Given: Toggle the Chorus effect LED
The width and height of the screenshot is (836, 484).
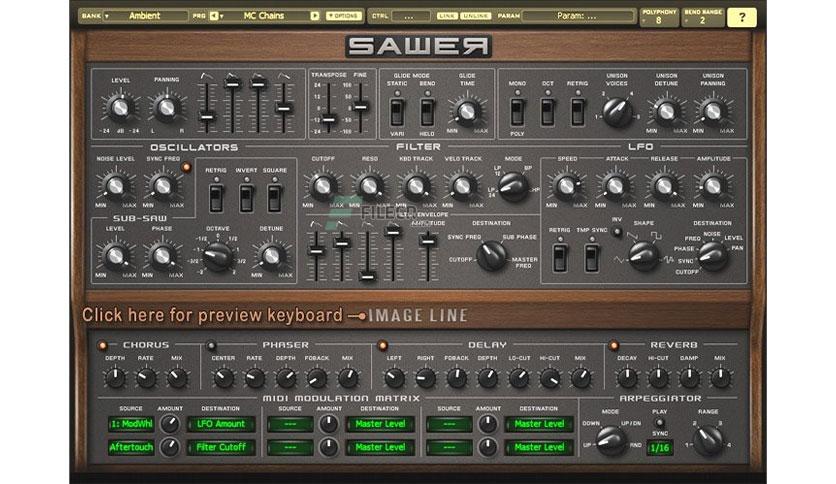Looking at the screenshot, I should click(x=102, y=346).
